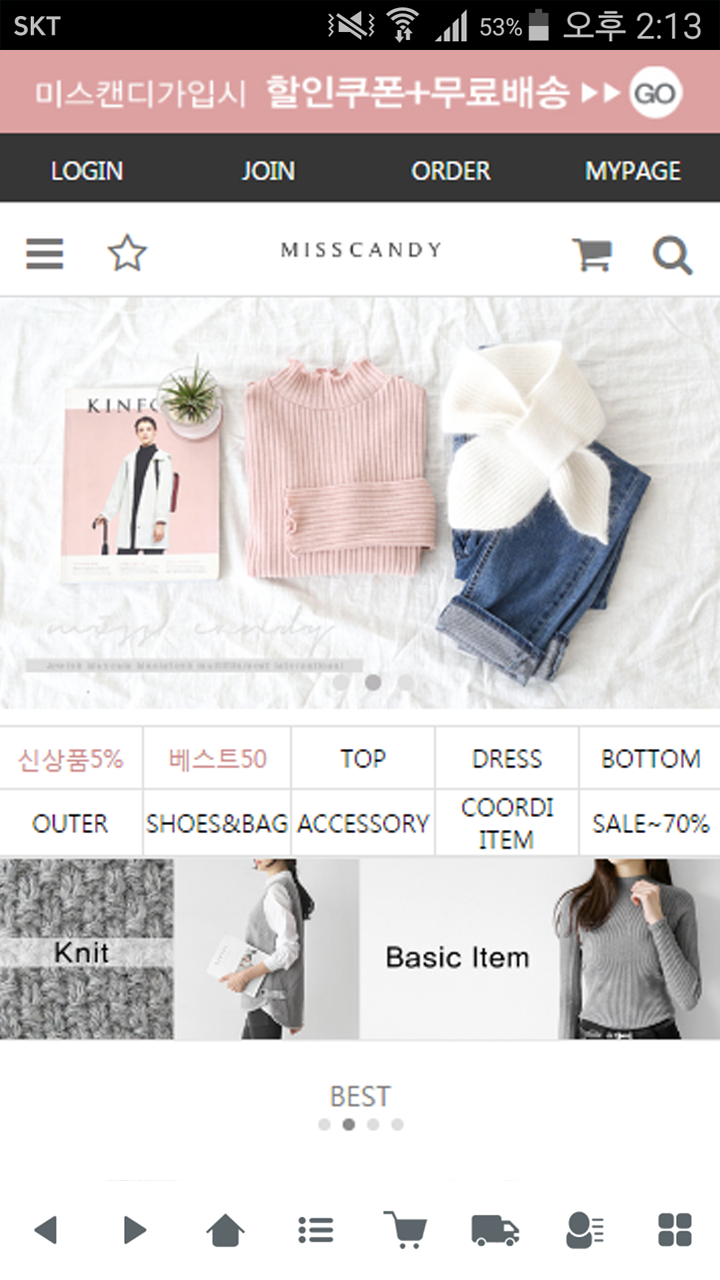
Task: Tap the user profile icon in bottom bar
Action: coord(584,1230)
